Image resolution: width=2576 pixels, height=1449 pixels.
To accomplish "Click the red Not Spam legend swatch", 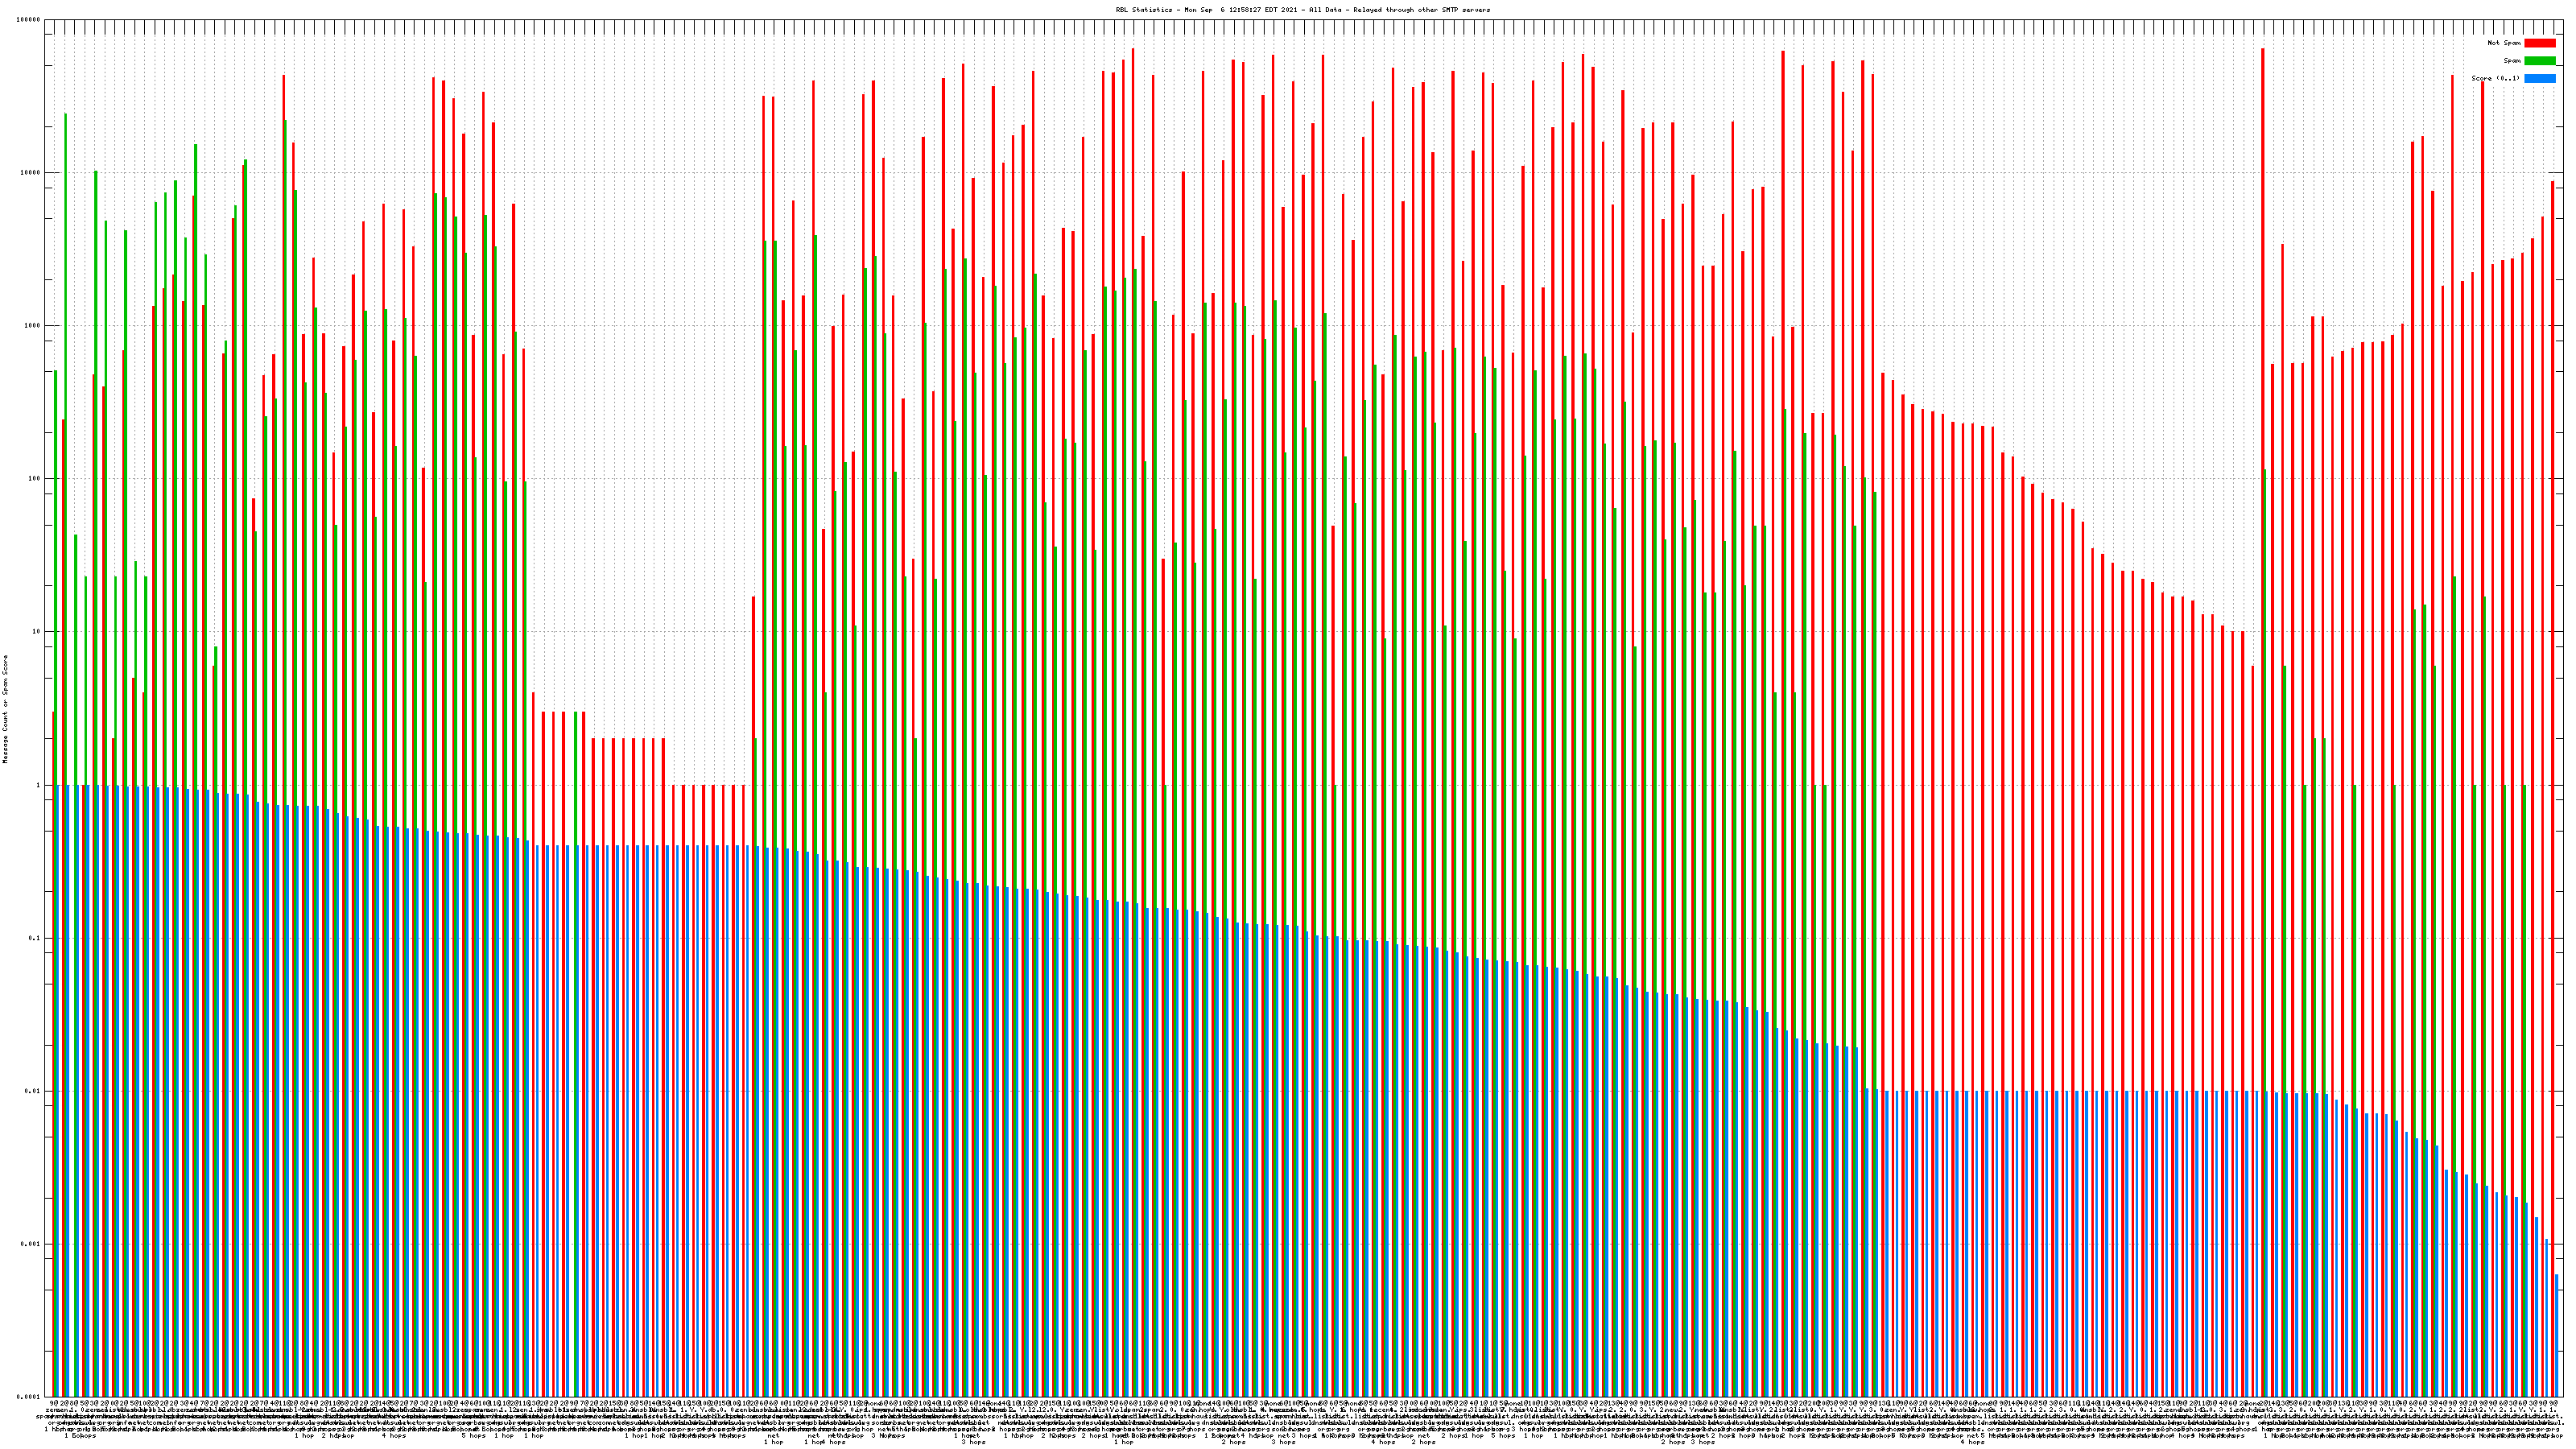I will tap(2539, 43).
